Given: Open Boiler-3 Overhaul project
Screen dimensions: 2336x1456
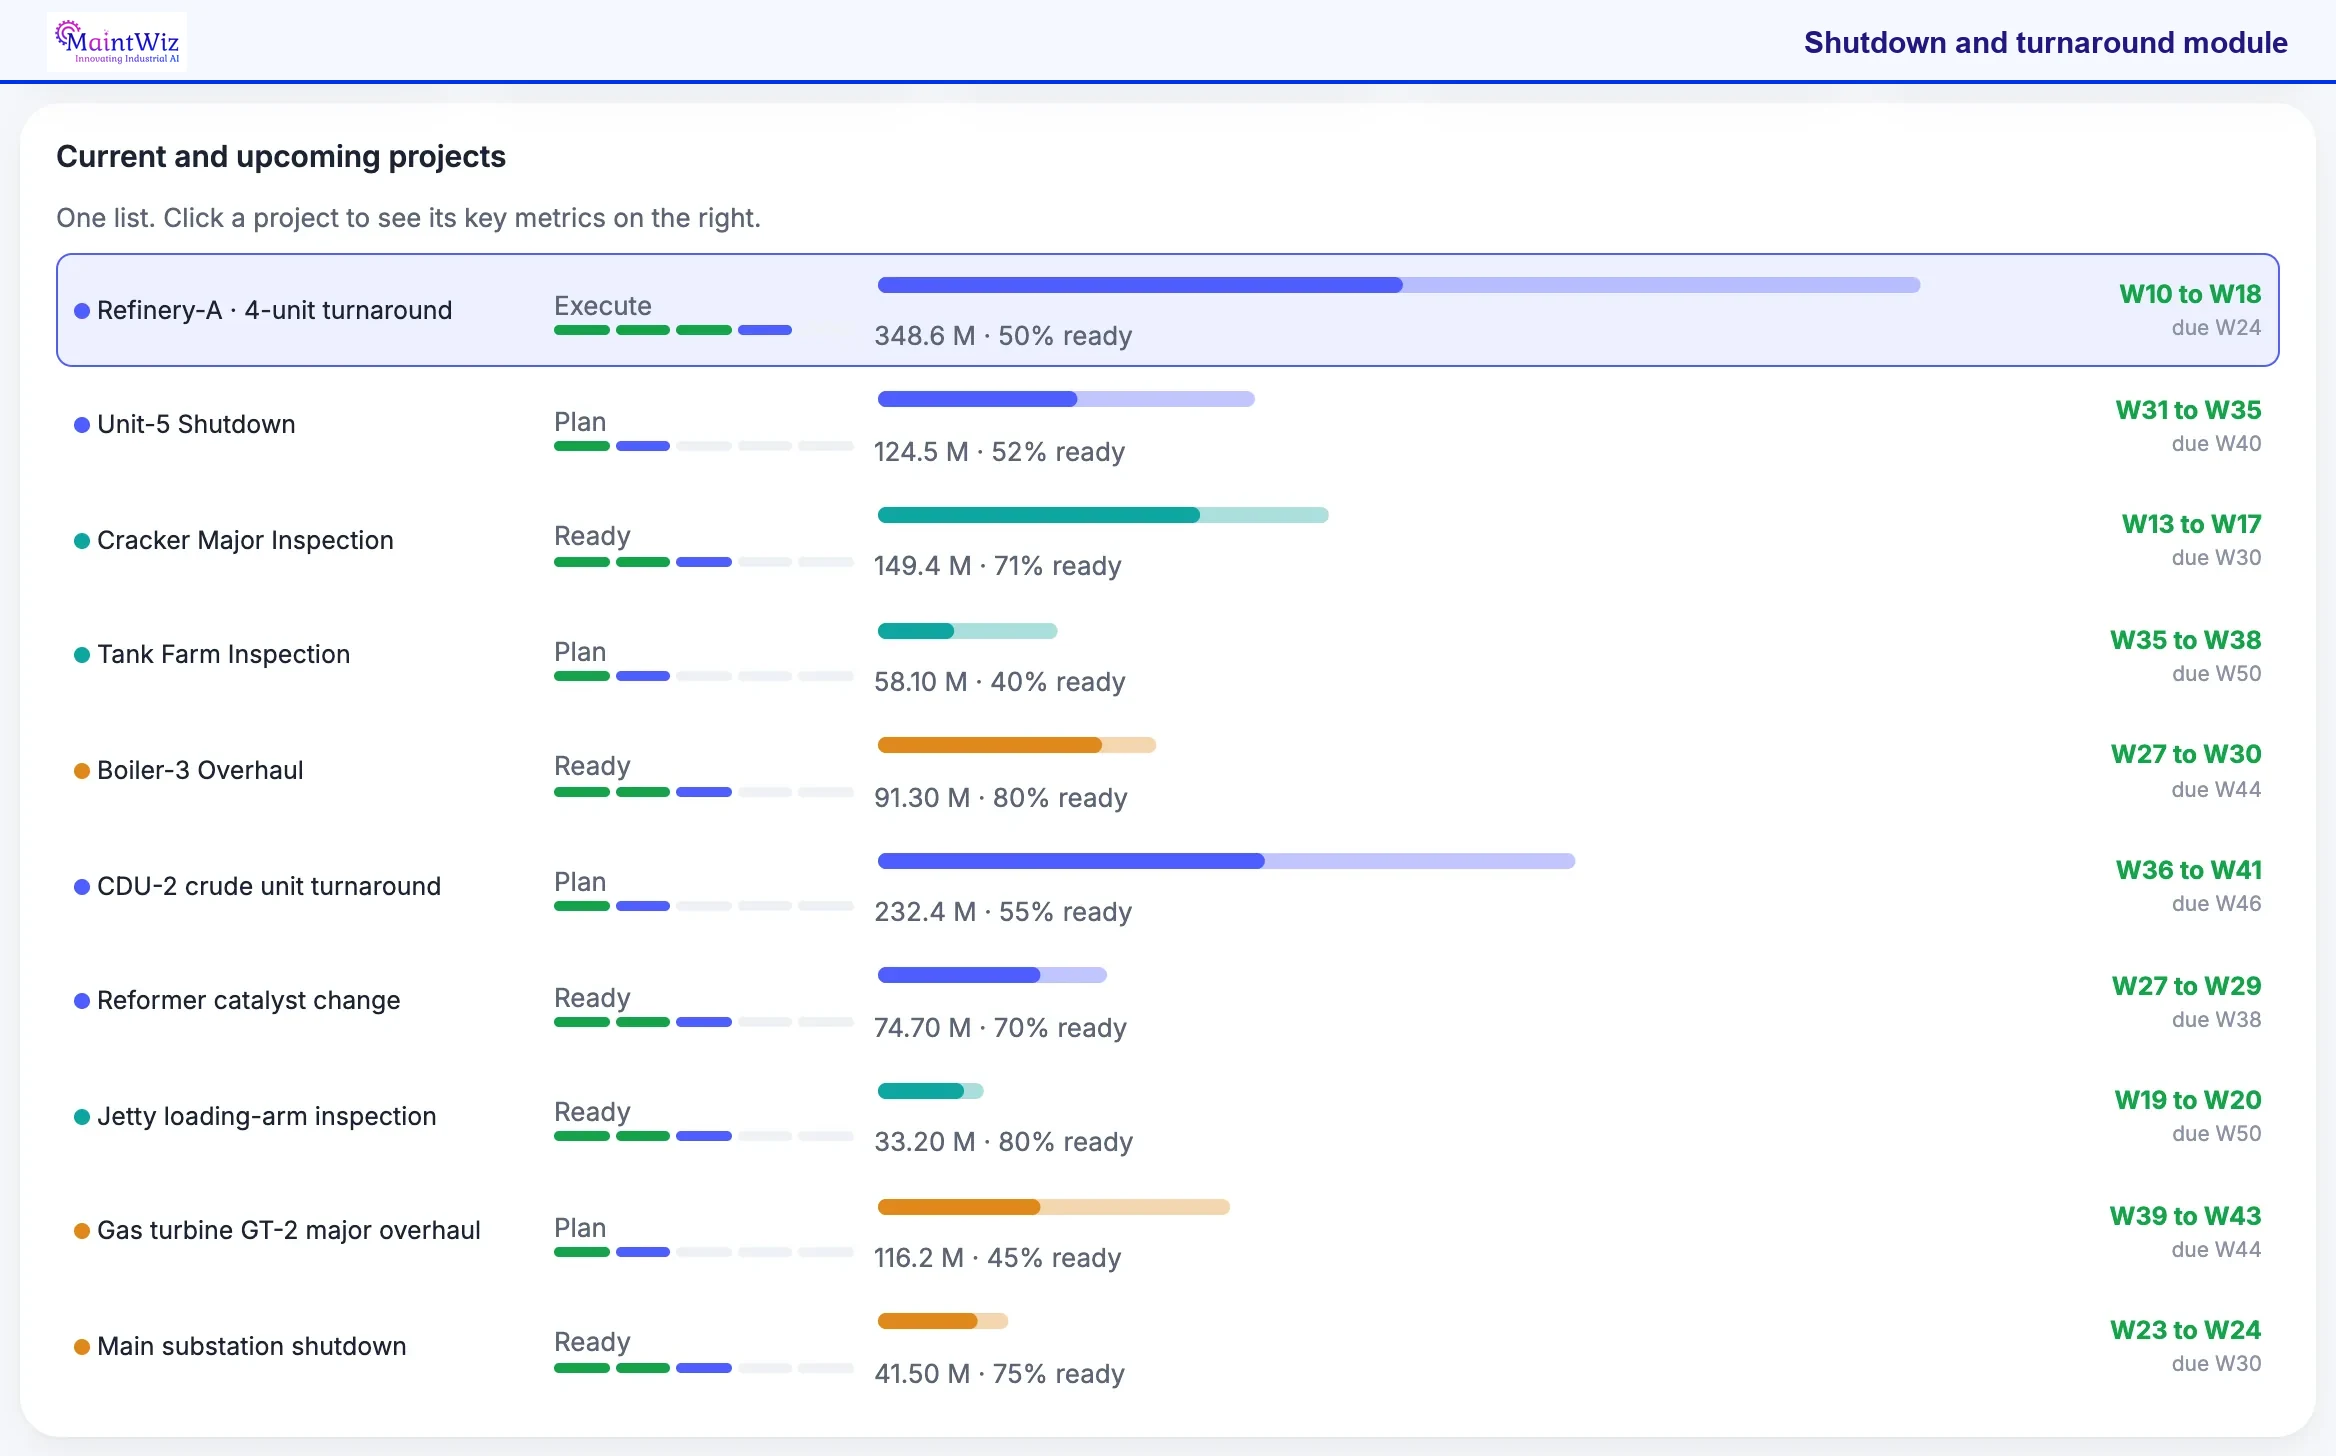Looking at the screenshot, I should pos(1168,770).
